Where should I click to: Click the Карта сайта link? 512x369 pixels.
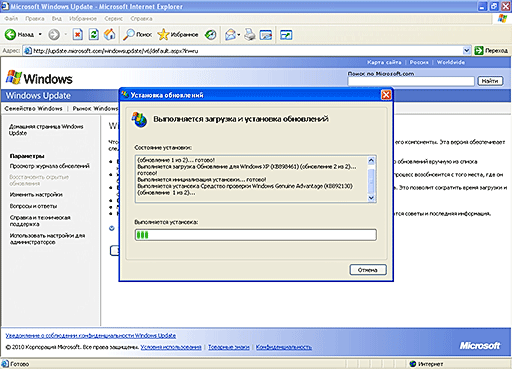384,62
